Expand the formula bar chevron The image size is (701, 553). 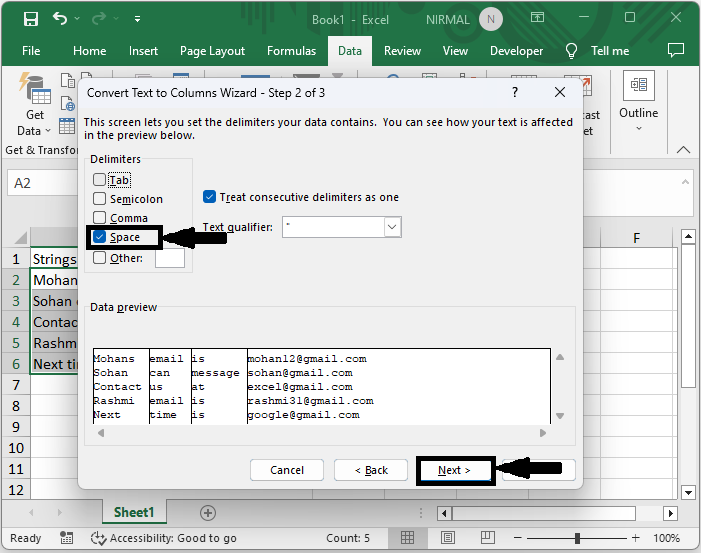(x=685, y=182)
